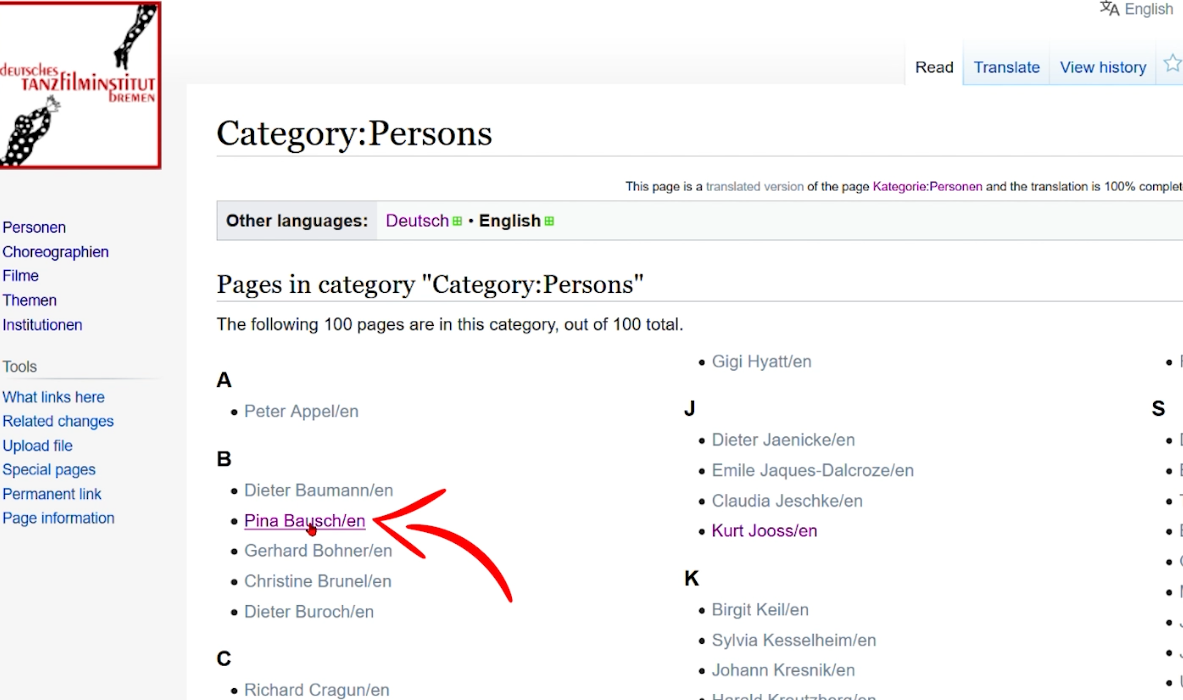Click the Deutsches Tanzfilminstitut Bremen logo
This screenshot has height=700, width=1183.
79,85
